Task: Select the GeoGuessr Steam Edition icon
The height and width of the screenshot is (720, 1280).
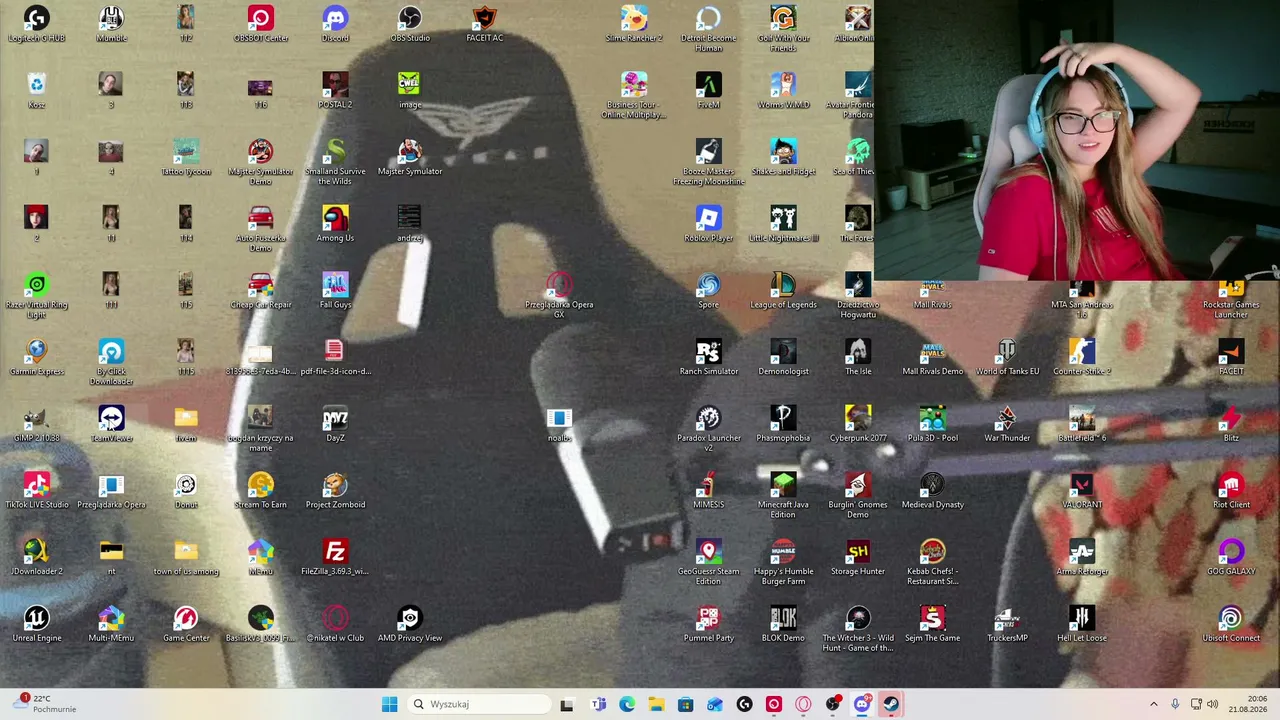Action: point(708,563)
